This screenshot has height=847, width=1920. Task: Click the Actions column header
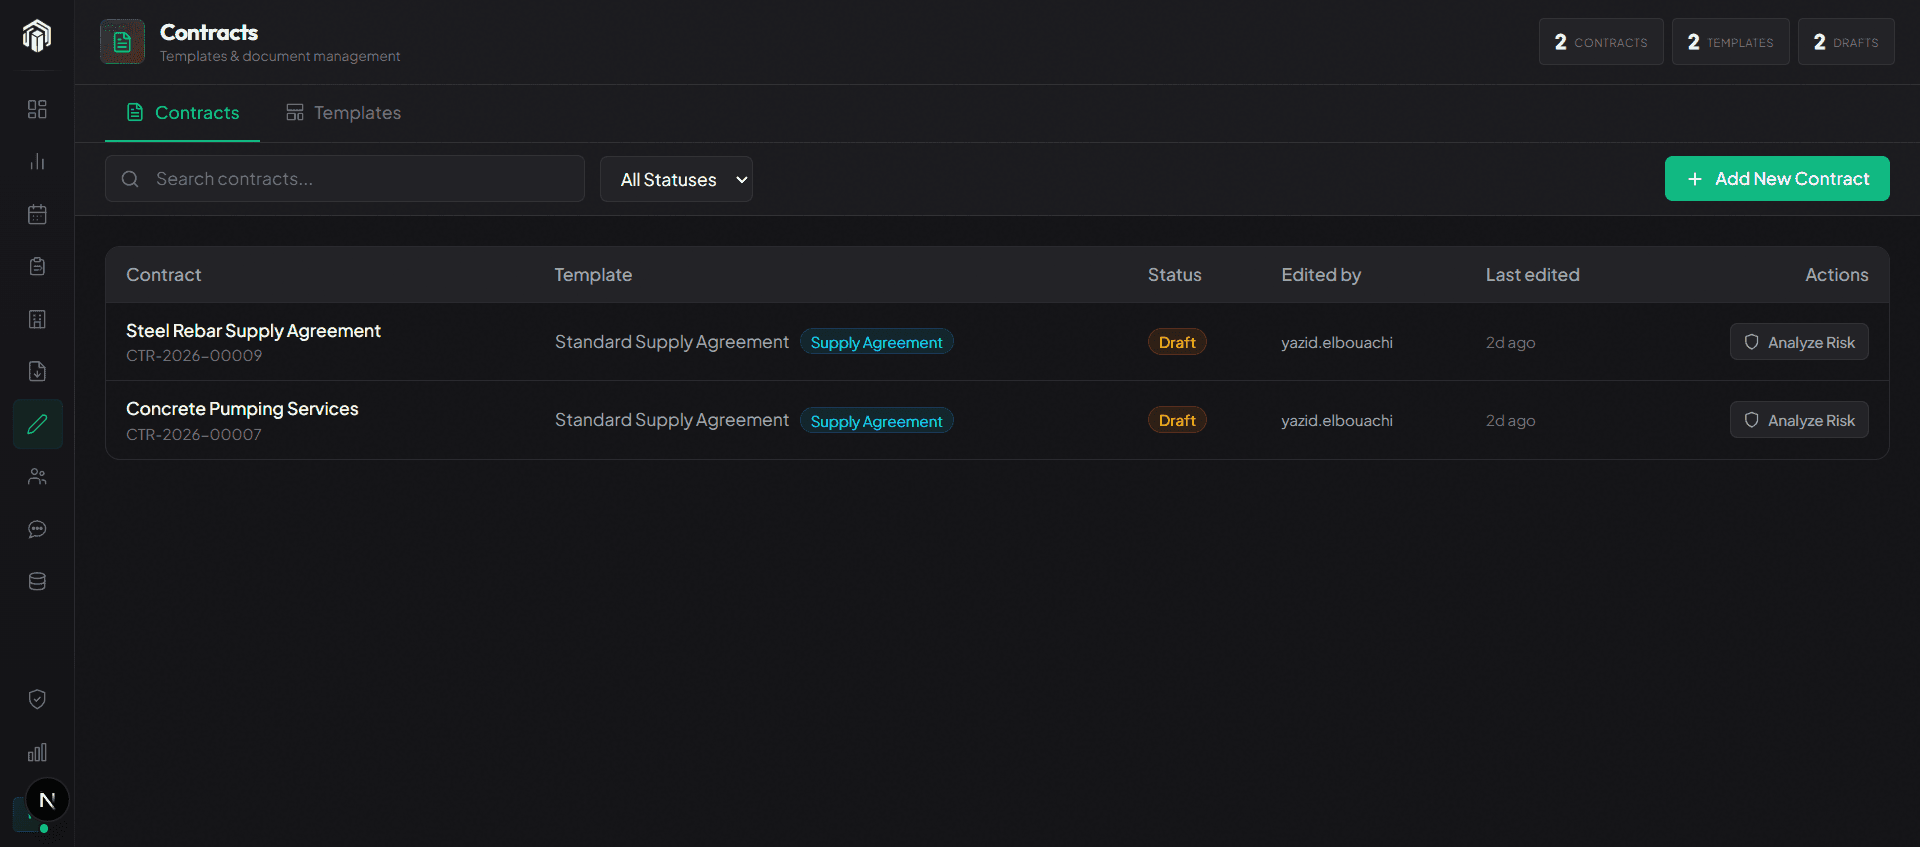pyautogui.click(x=1837, y=275)
